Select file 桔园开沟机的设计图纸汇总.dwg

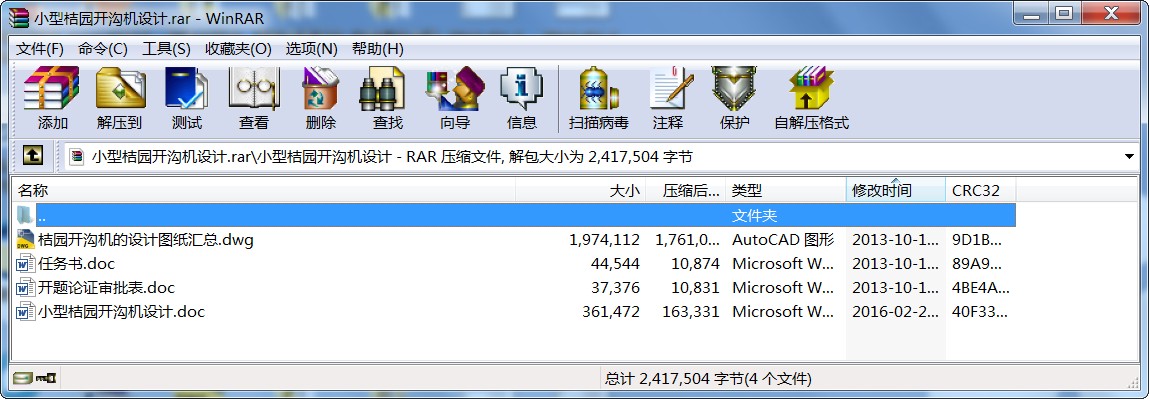[x=146, y=239]
